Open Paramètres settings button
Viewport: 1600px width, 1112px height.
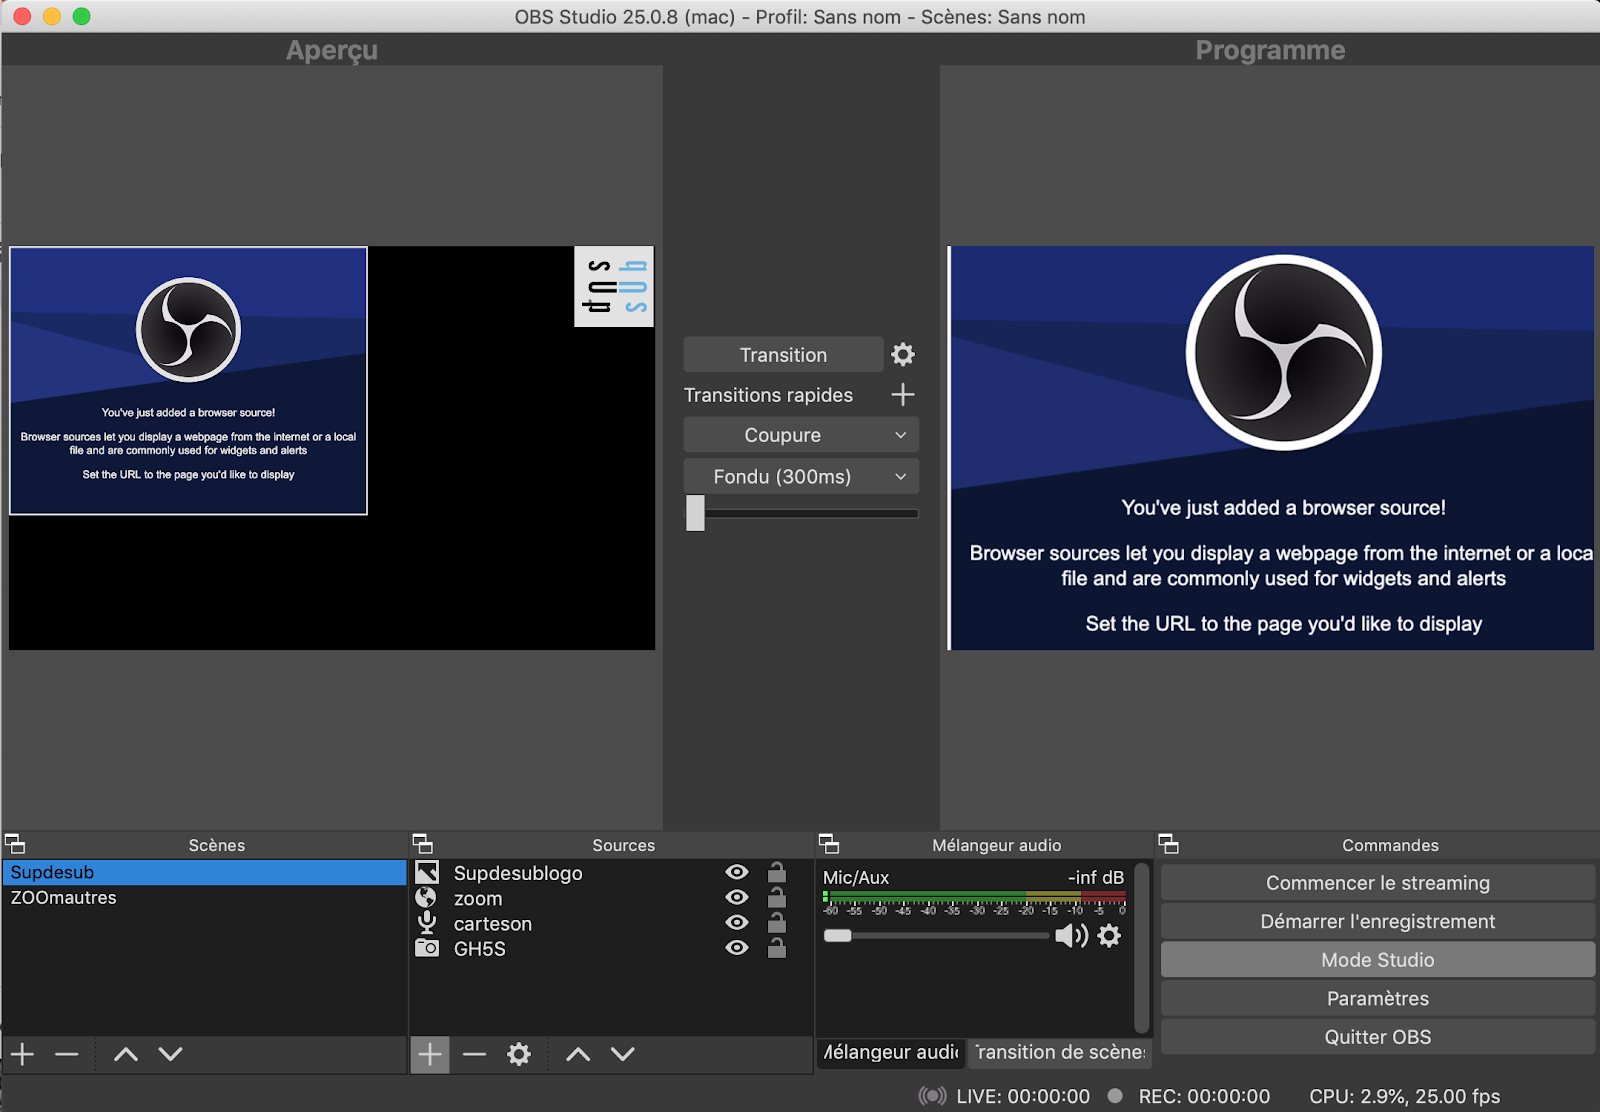1377,998
